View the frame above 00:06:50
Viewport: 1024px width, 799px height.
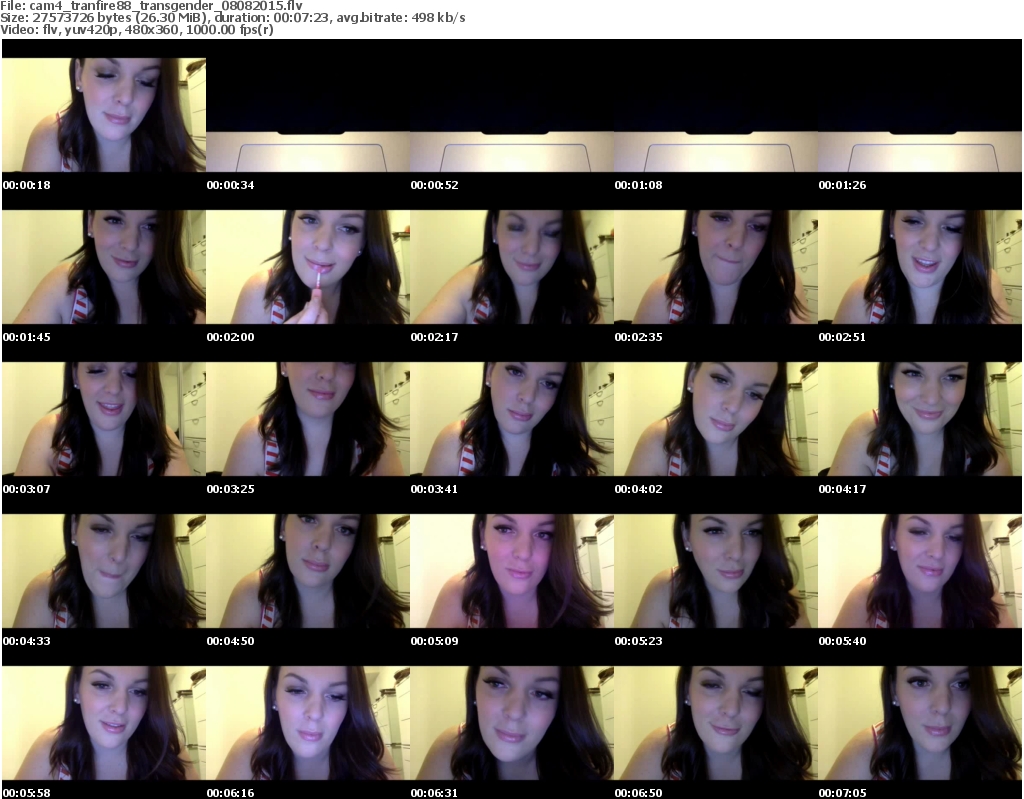[x=715, y=723]
